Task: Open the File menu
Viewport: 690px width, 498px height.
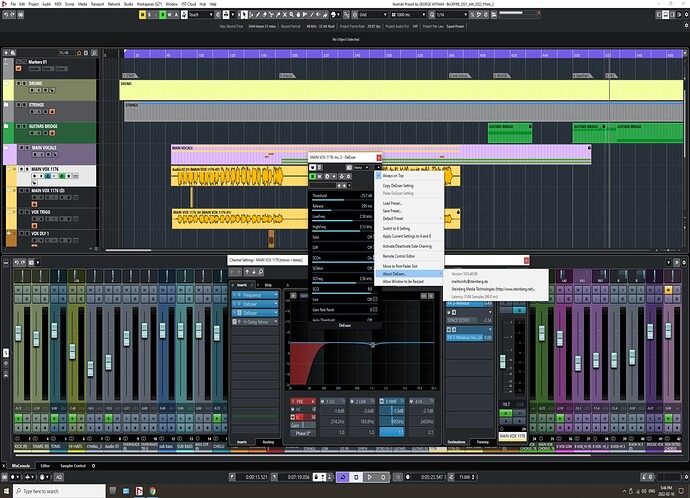Action: [x=13, y=4]
